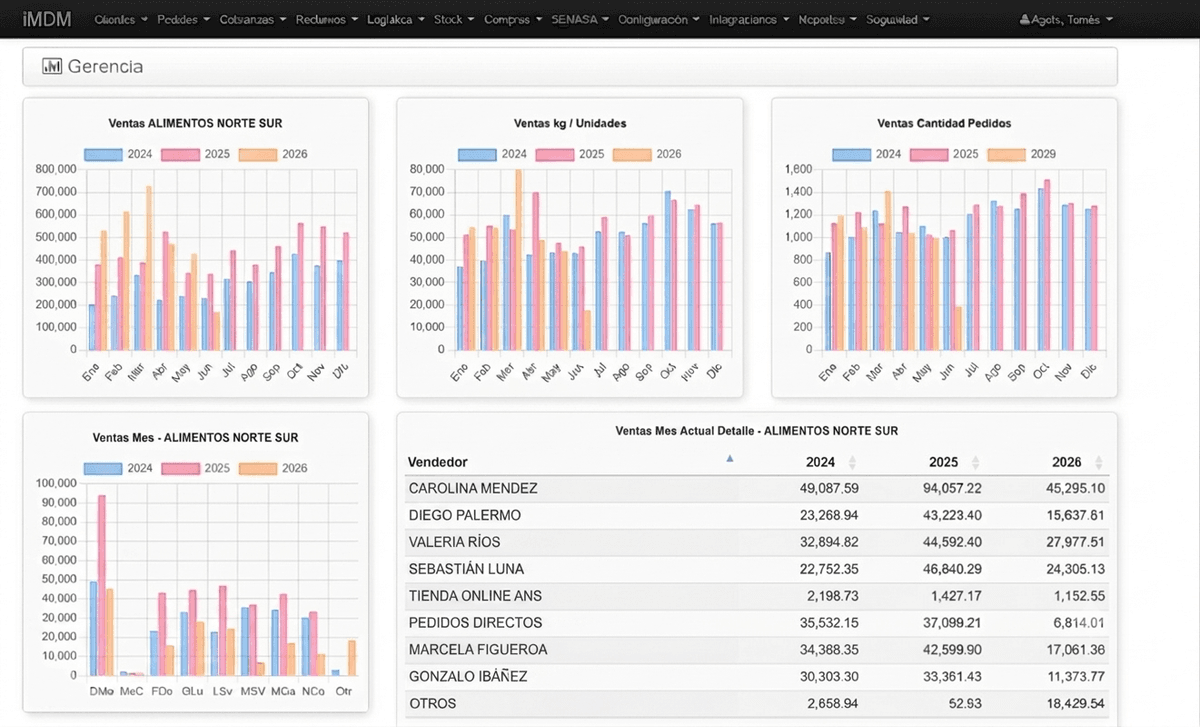Open the Clientes dropdown menu

click(121, 20)
